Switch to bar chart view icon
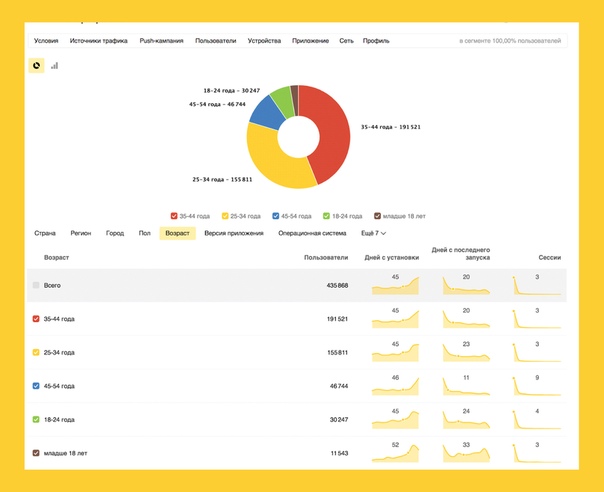The width and height of the screenshot is (604, 492). click(x=54, y=65)
